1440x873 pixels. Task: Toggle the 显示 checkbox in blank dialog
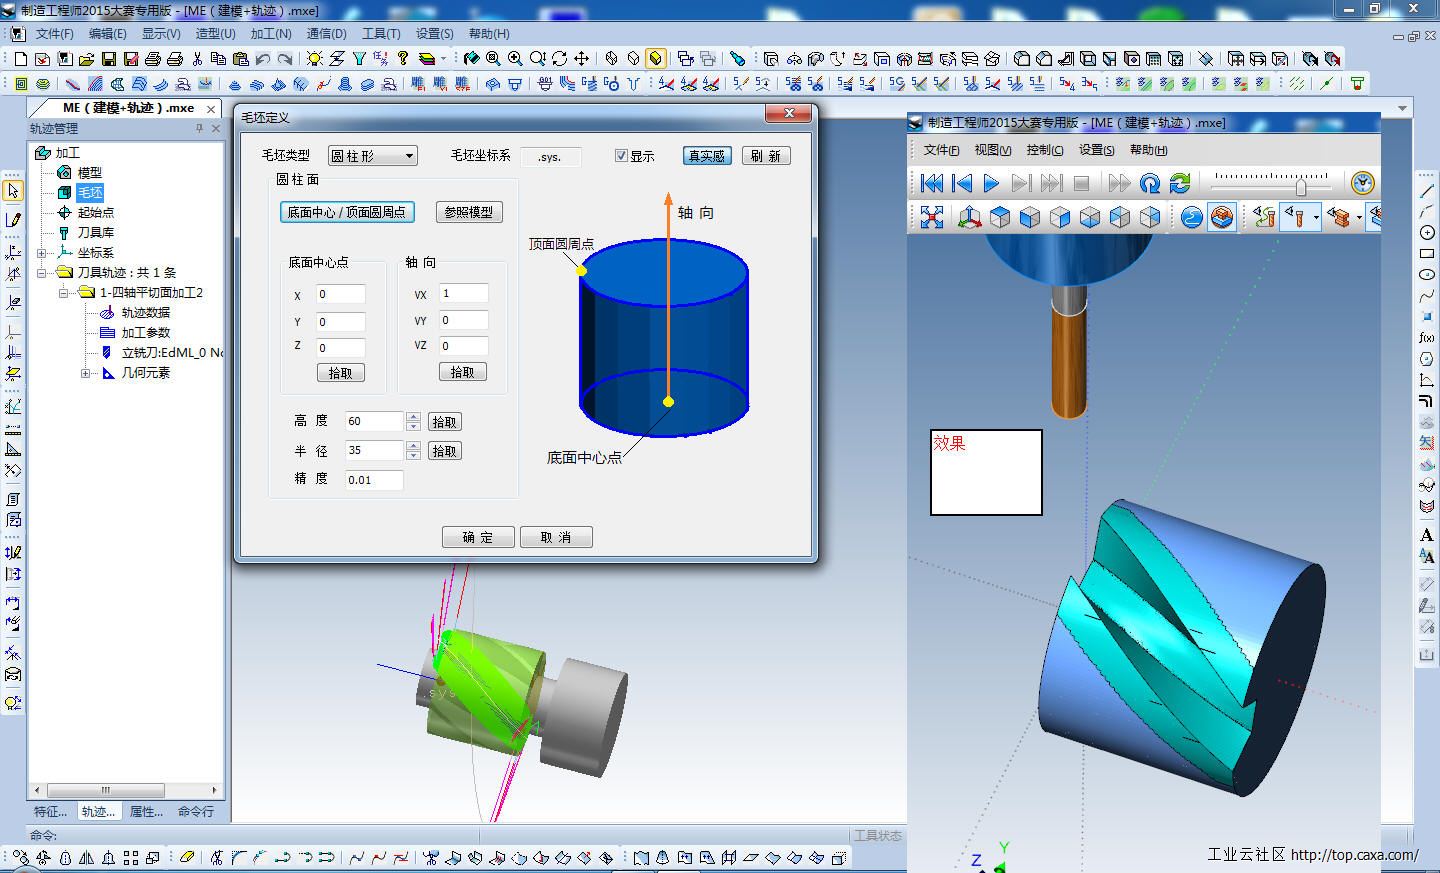[x=621, y=156]
